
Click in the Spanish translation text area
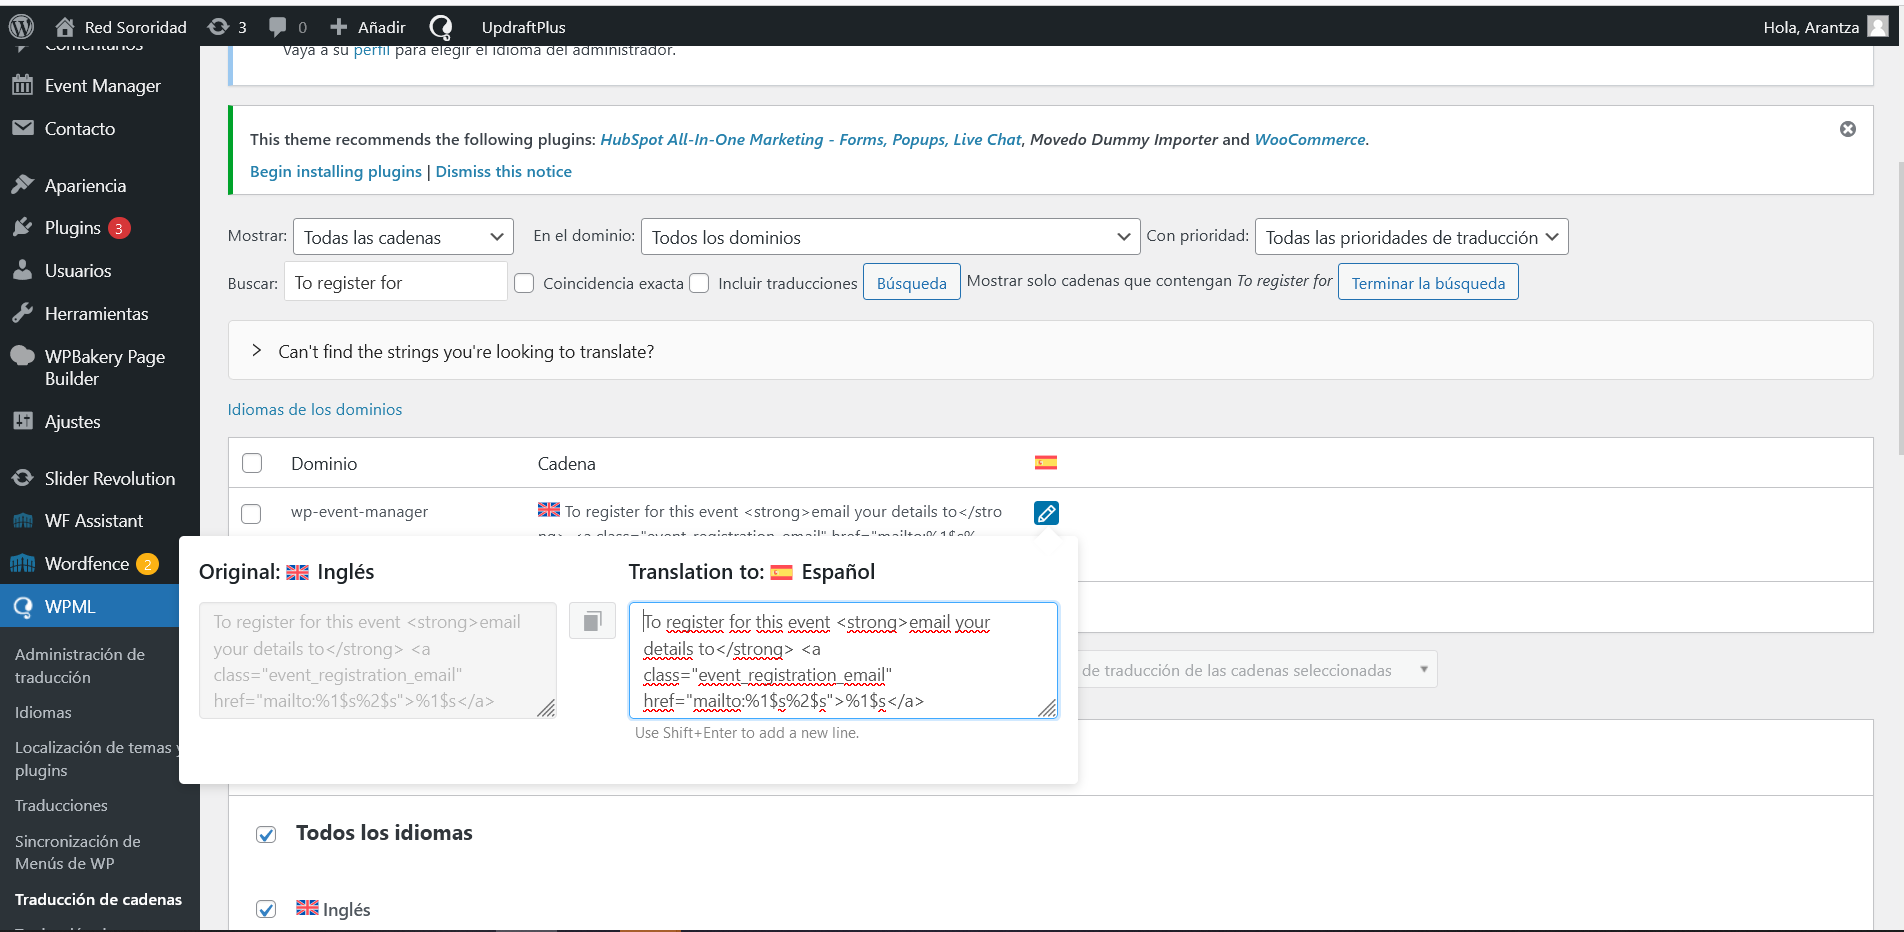pos(842,660)
